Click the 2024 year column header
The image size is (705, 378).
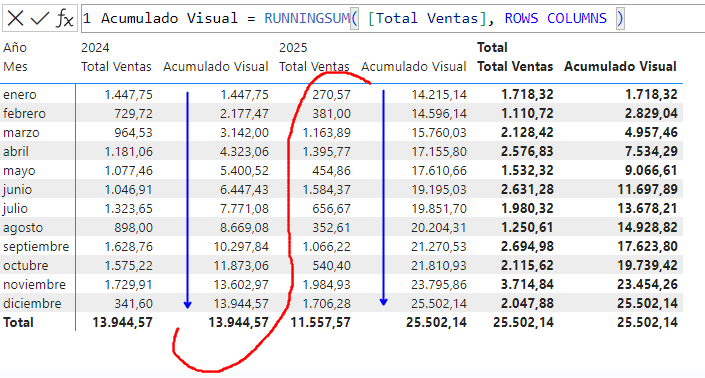[95, 48]
